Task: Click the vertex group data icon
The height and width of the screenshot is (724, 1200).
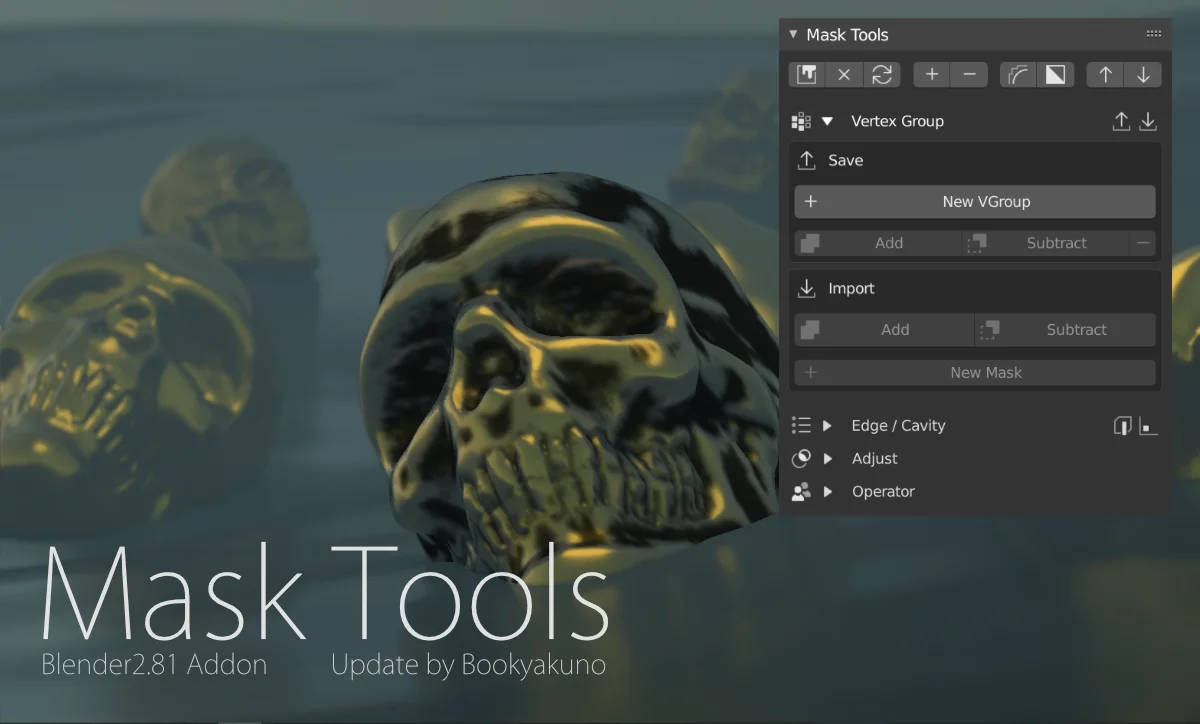Action: [x=801, y=120]
